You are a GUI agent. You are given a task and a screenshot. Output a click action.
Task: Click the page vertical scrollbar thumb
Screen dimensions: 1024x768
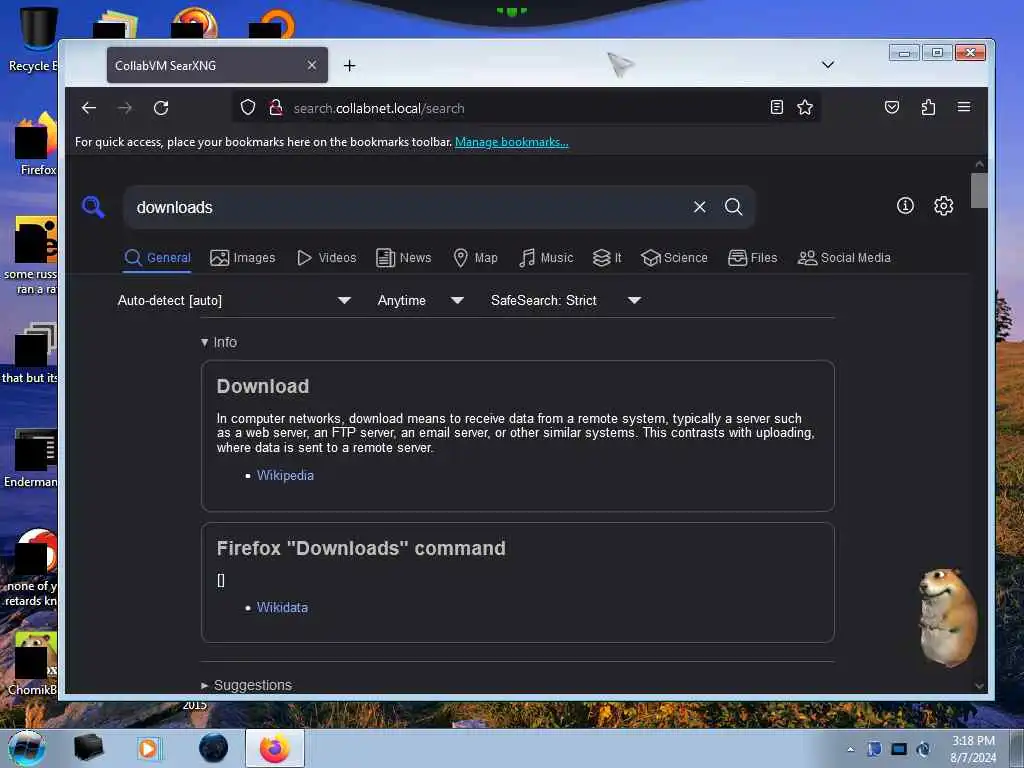pos(978,190)
